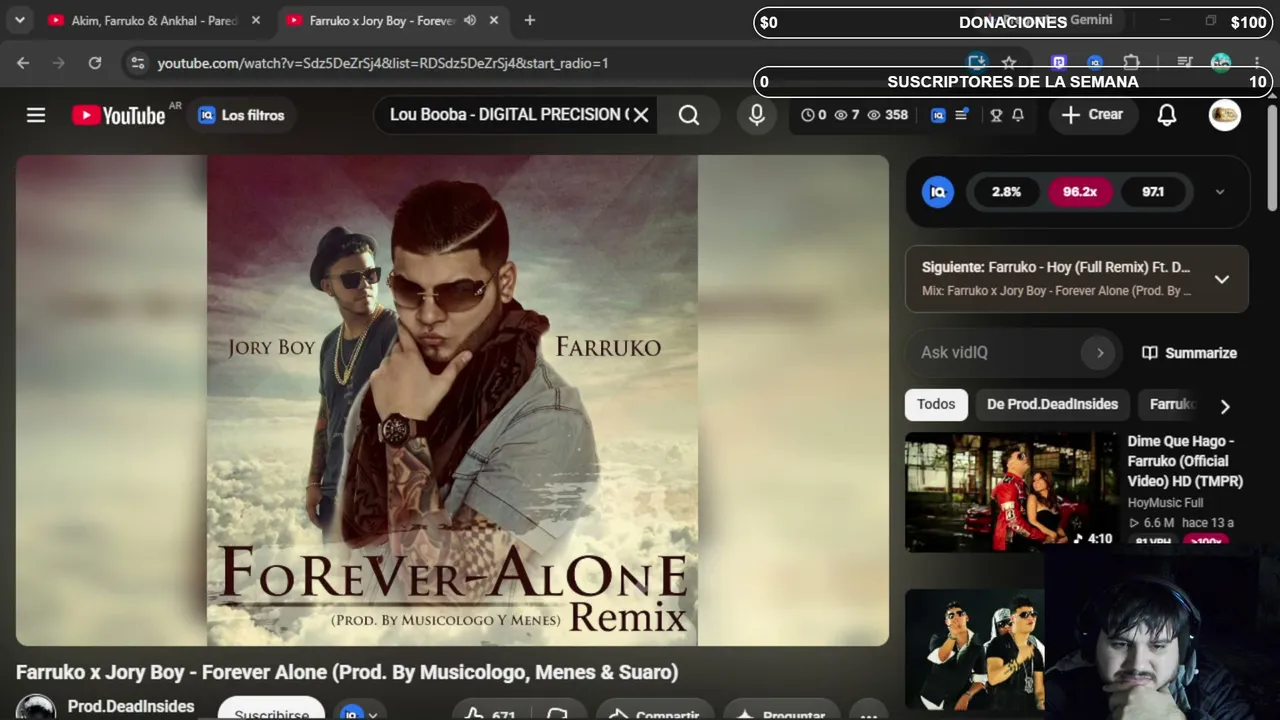Click the small vidIQ bell icon
Image resolution: width=1280 pixels, height=720 pixels.
pyautogui.click(x=1018, y=115)
